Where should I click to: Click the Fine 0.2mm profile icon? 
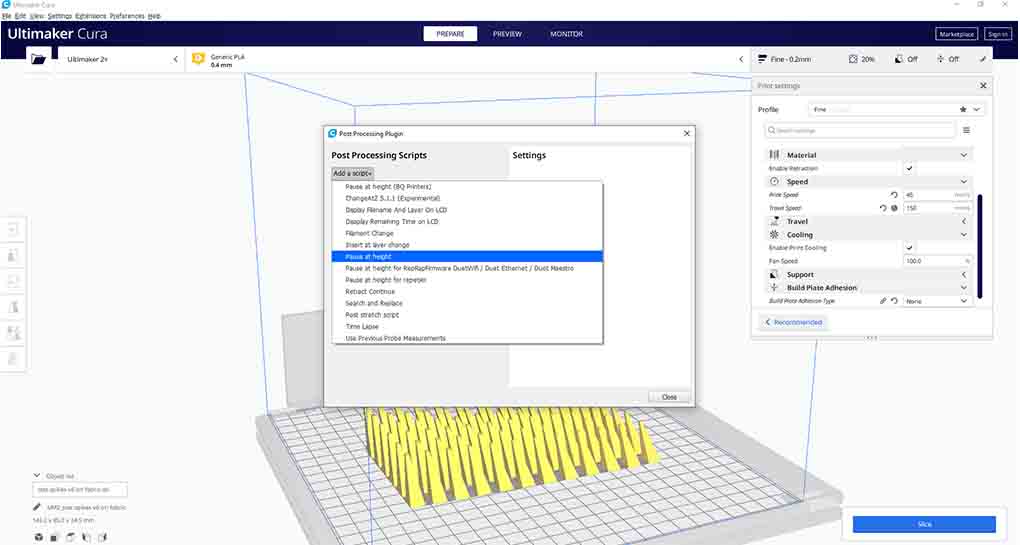click(762, 59)
